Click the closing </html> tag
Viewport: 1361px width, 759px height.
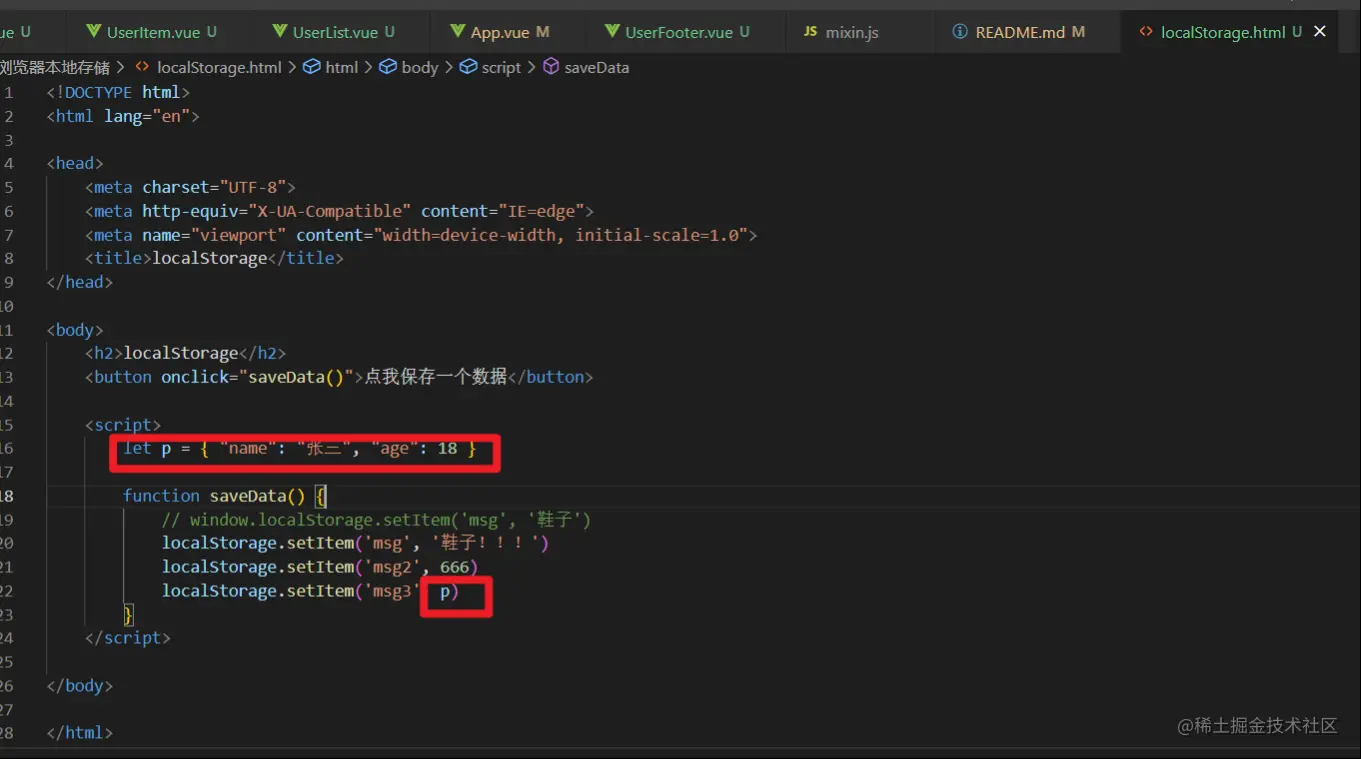coord(80,733)
